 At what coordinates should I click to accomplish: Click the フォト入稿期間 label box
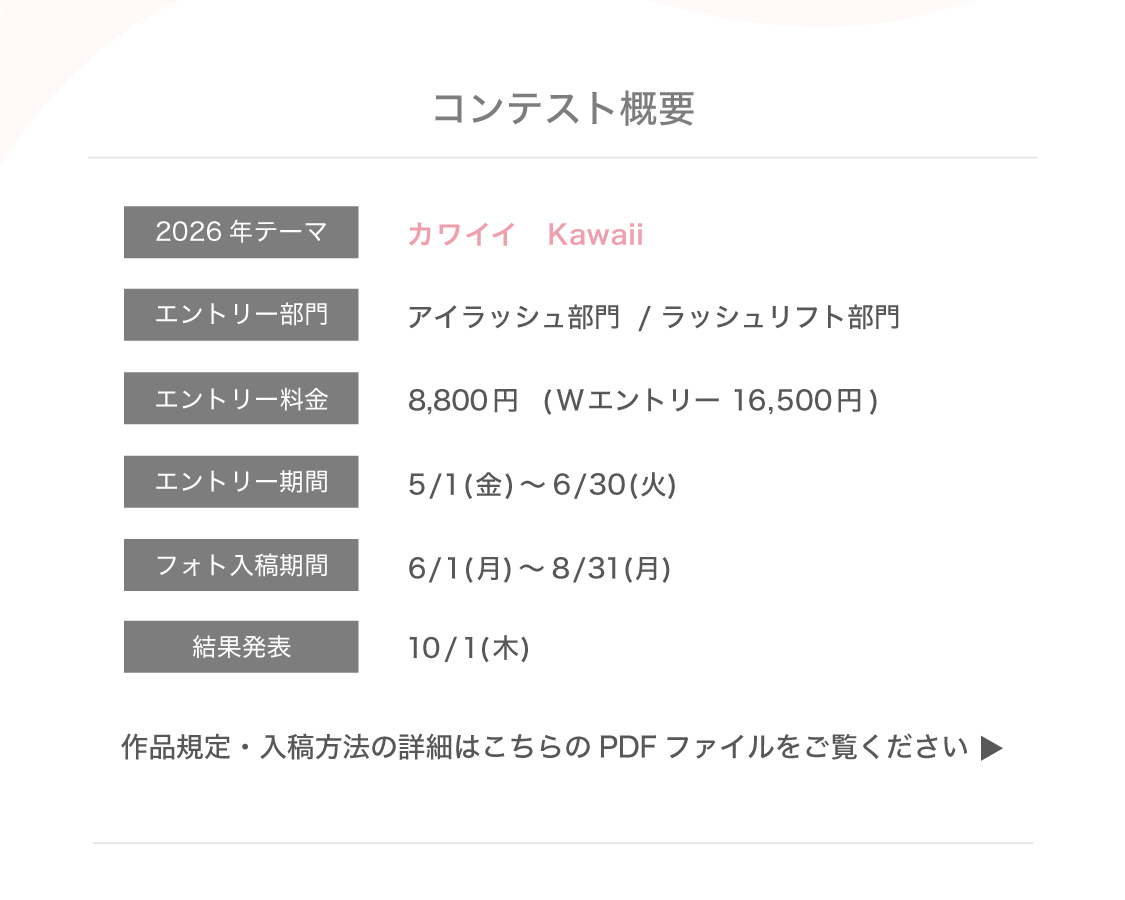pos(241,565)
